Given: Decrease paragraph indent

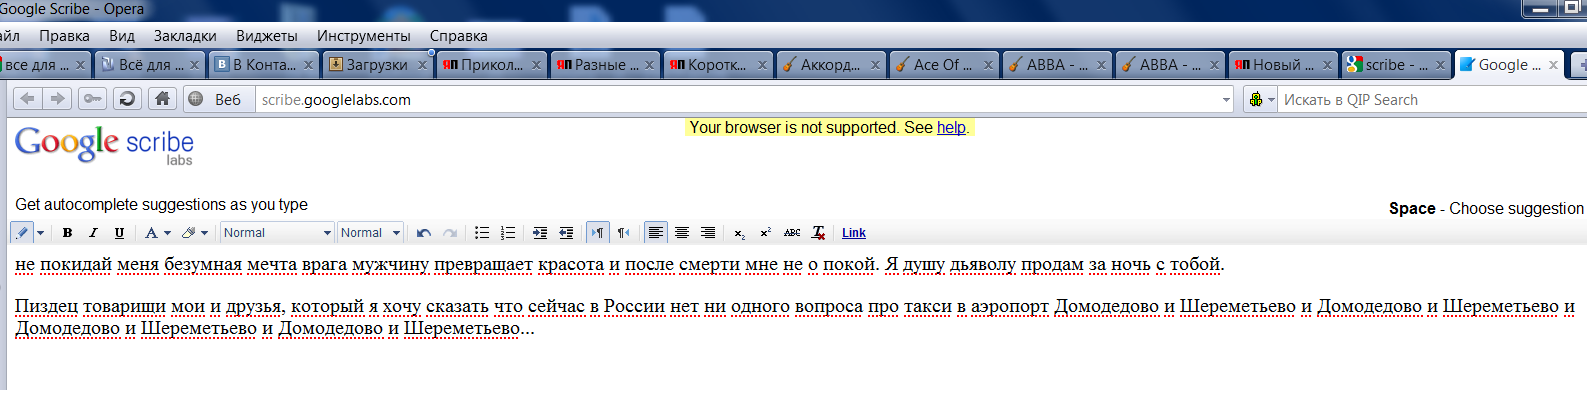Looking at the screenshot, I should coord(566,232).
